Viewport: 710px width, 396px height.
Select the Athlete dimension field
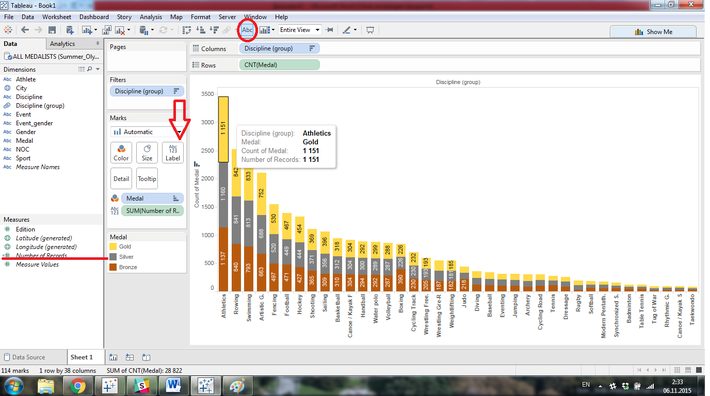pyautogui.click(x=26, y=79)
